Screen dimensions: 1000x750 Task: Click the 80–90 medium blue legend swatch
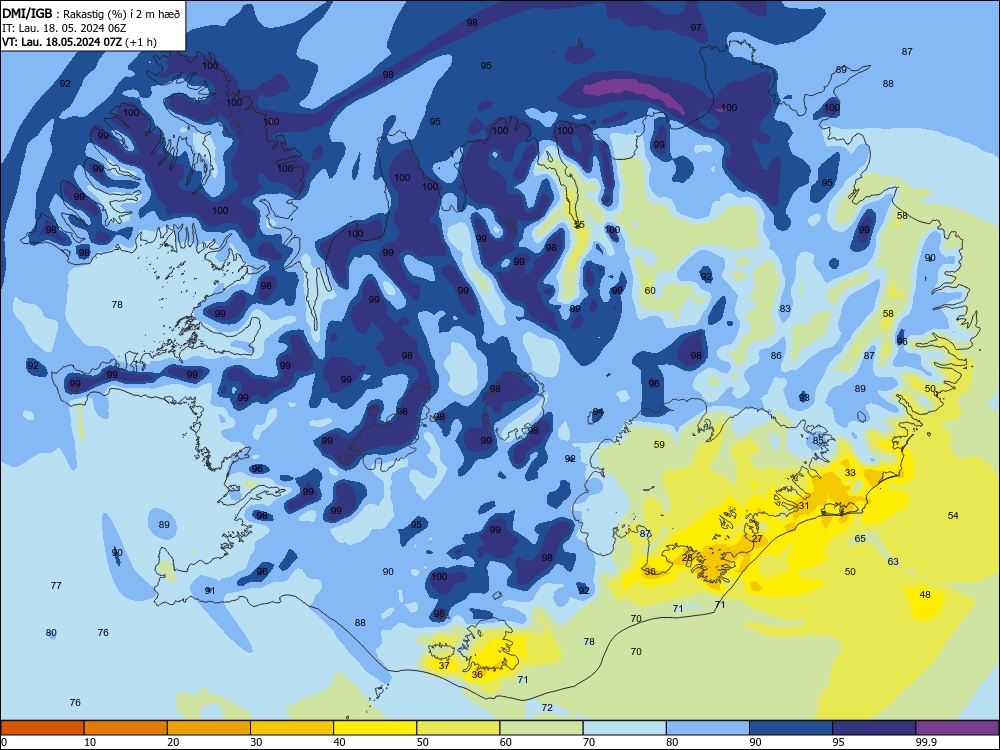point(708,728)
